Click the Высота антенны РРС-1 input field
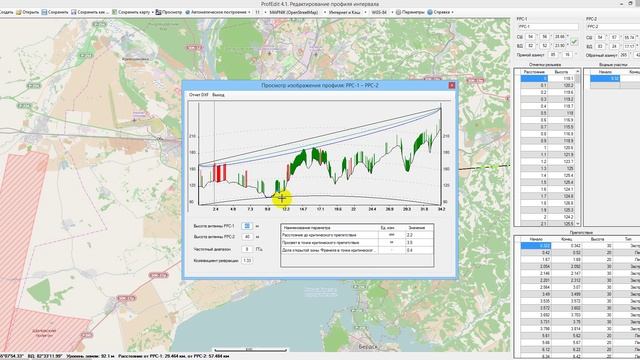The height and width of the screenshot is (360, 640). coord(247,226)
